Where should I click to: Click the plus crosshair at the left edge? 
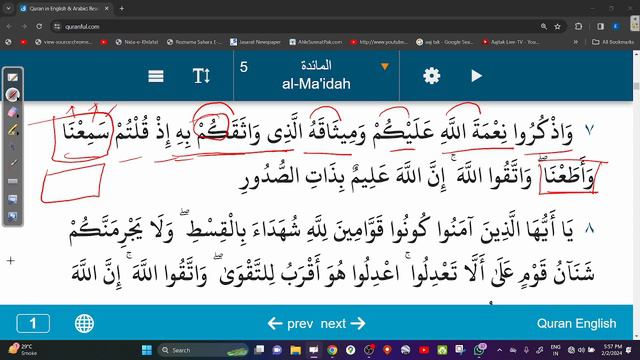11,260
